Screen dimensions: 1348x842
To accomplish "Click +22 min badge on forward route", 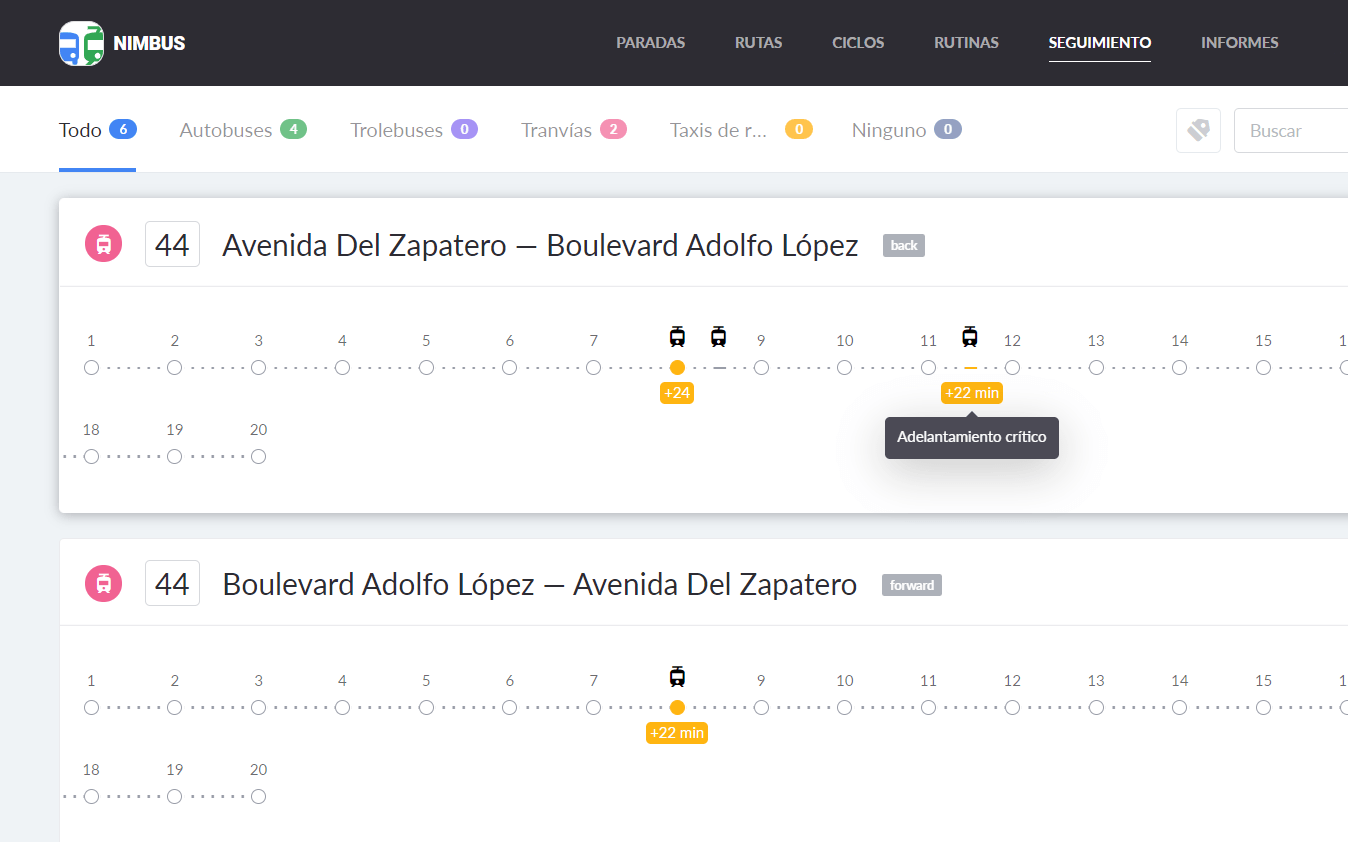I will coord(677,733).
